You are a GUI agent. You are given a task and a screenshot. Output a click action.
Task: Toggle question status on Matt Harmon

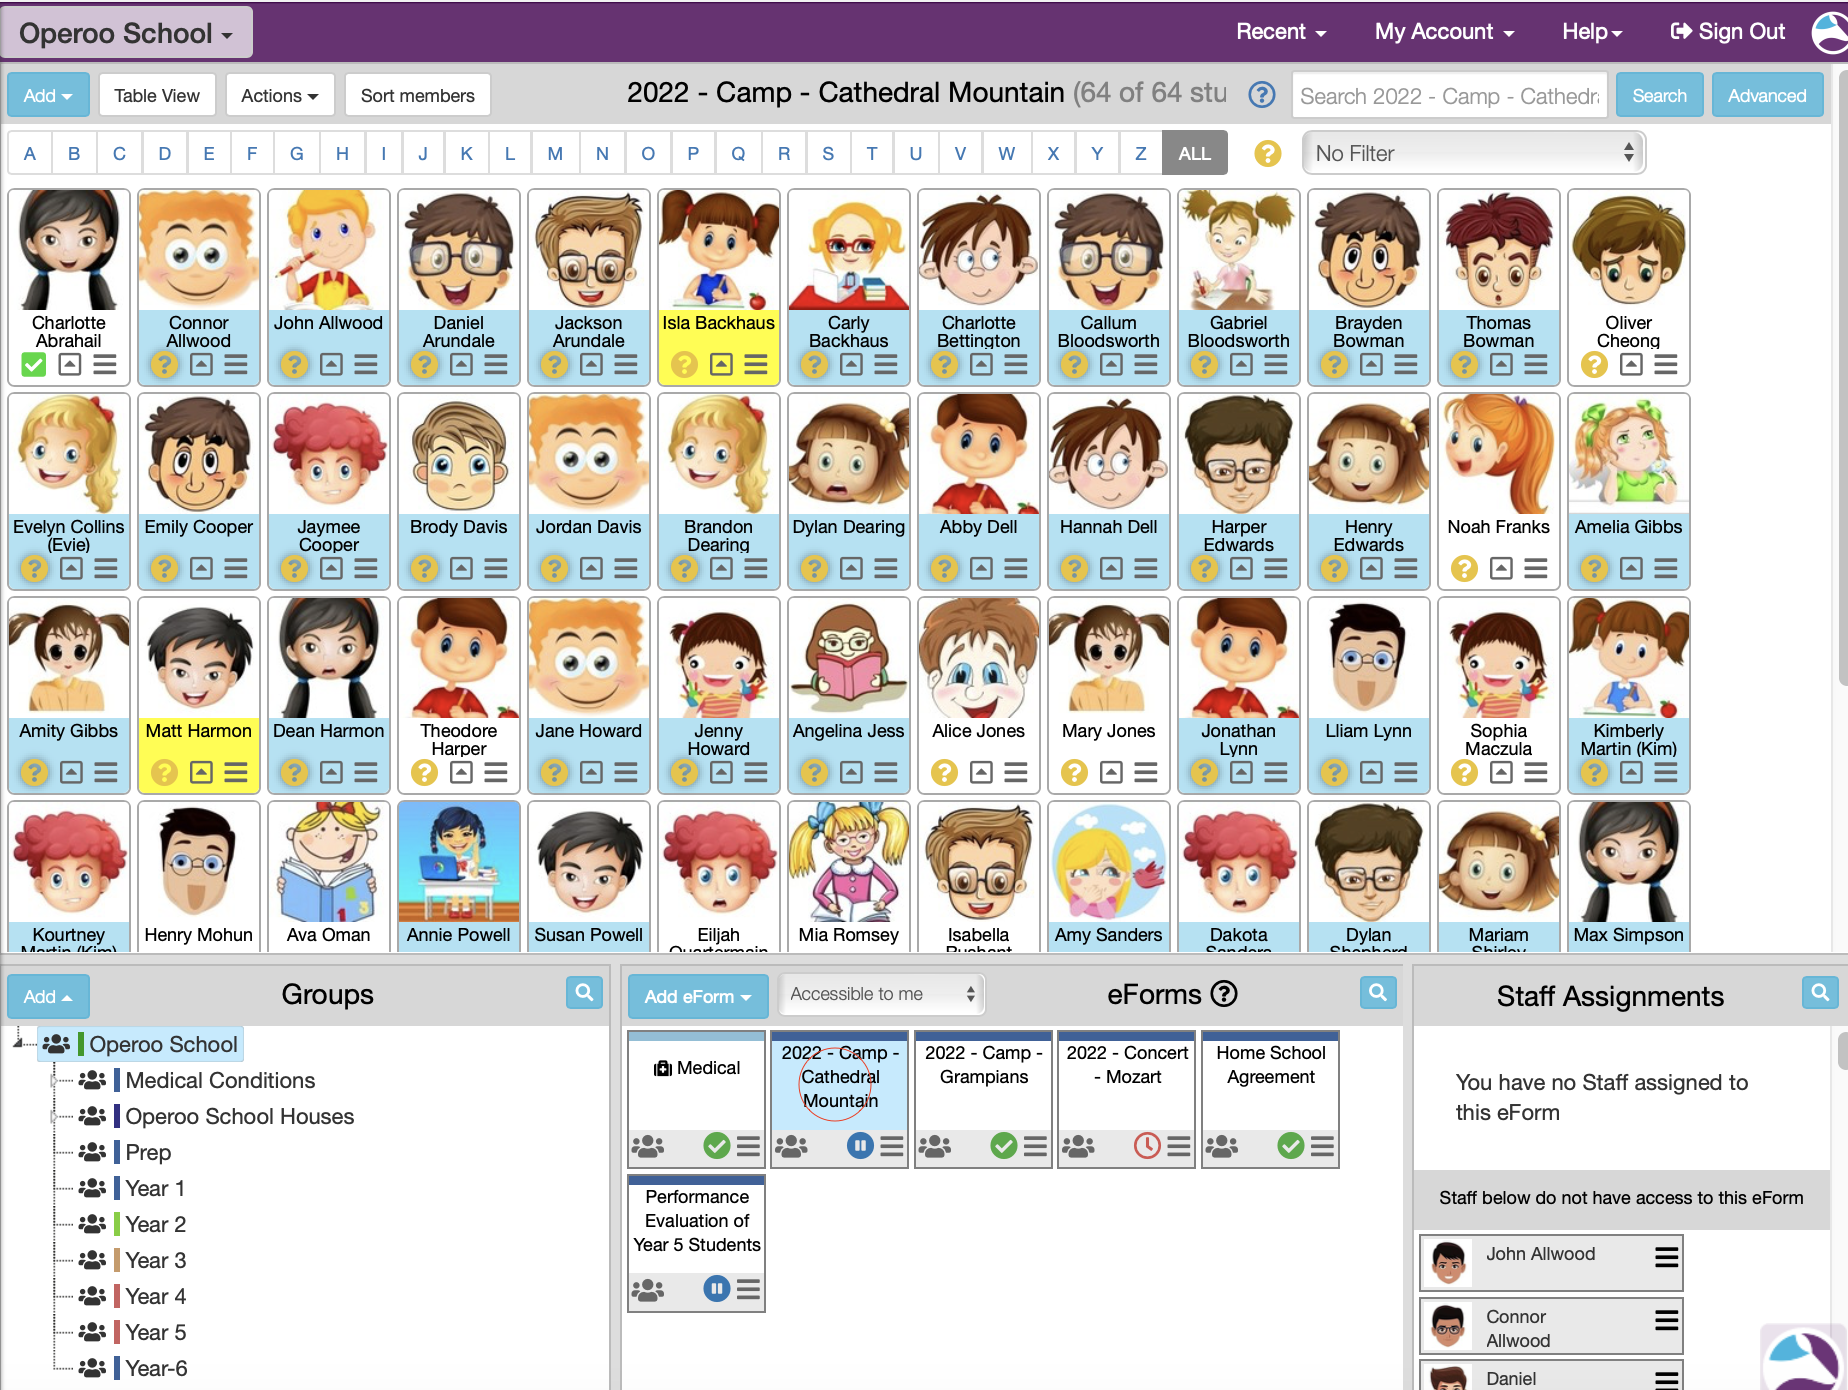click(x=164, y=773)
